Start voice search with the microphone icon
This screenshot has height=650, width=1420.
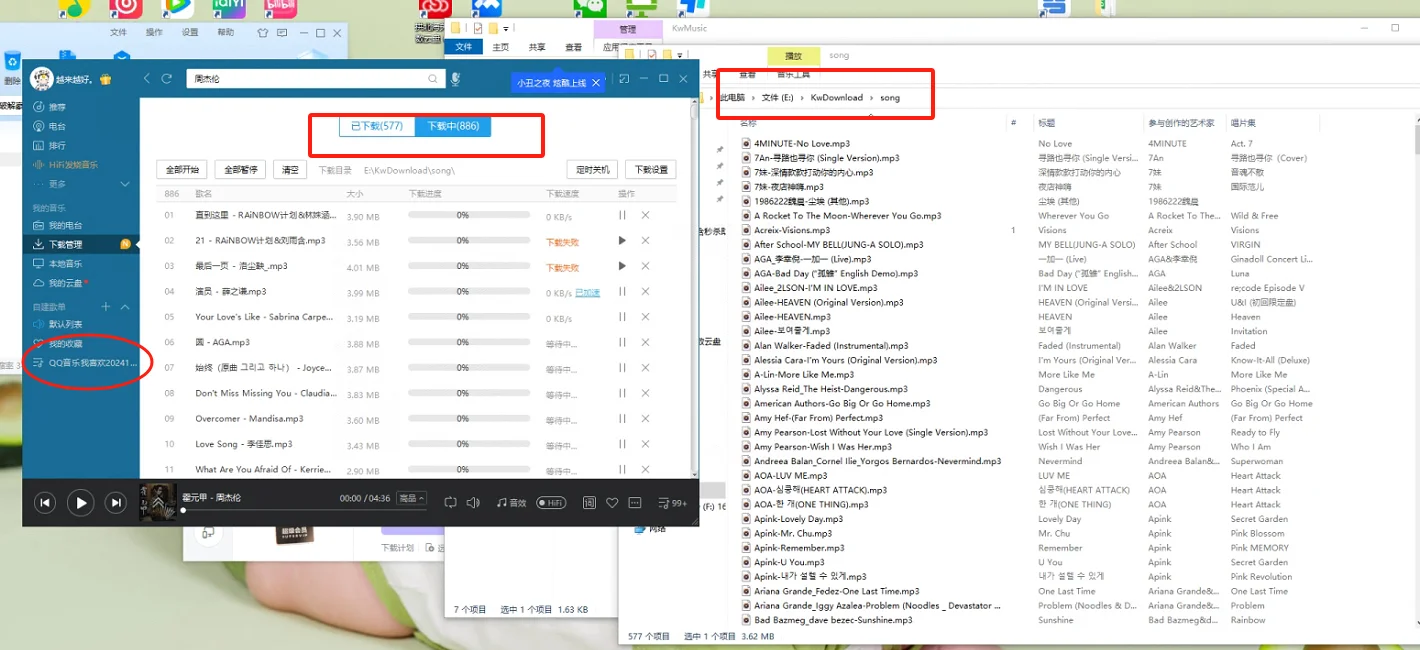(x=455, y=79)
